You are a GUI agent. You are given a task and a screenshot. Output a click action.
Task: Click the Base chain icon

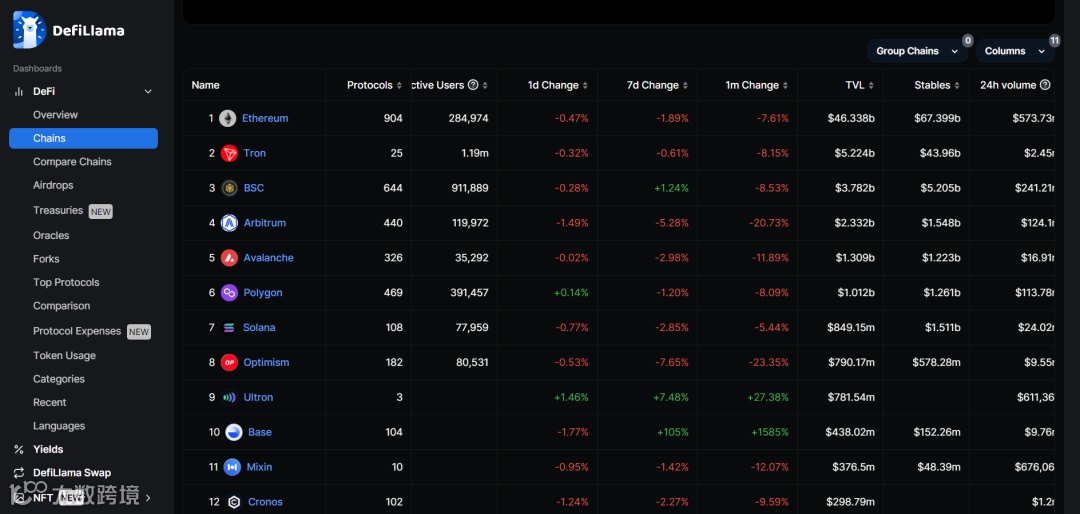point(233,432)
